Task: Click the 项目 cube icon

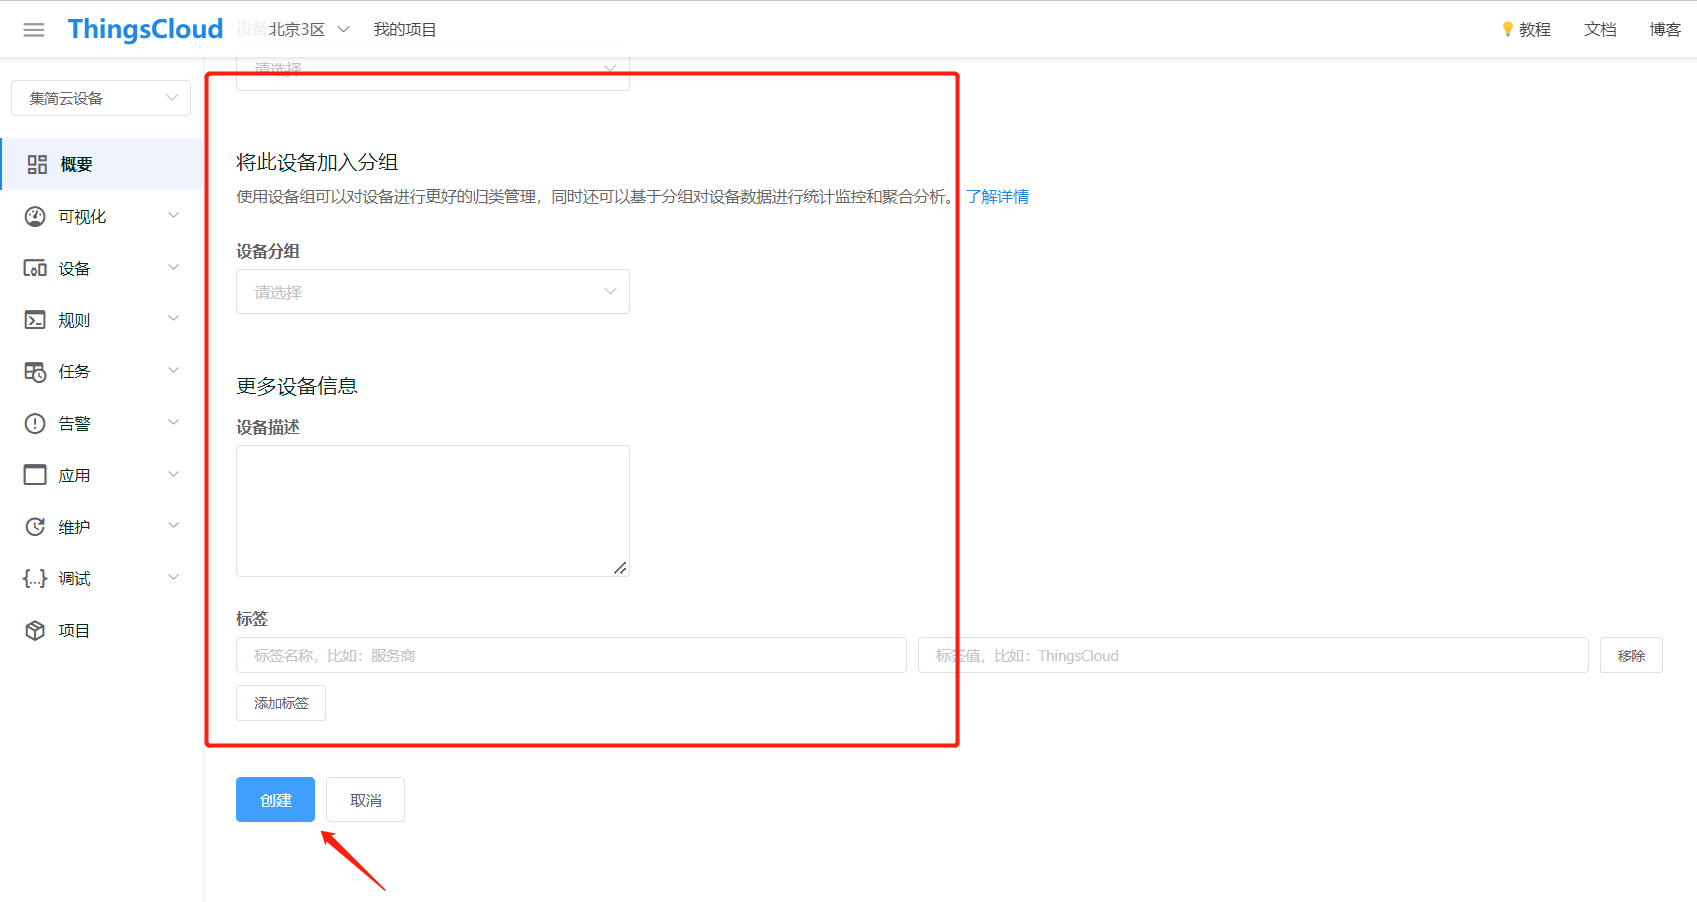Action: 35,631
